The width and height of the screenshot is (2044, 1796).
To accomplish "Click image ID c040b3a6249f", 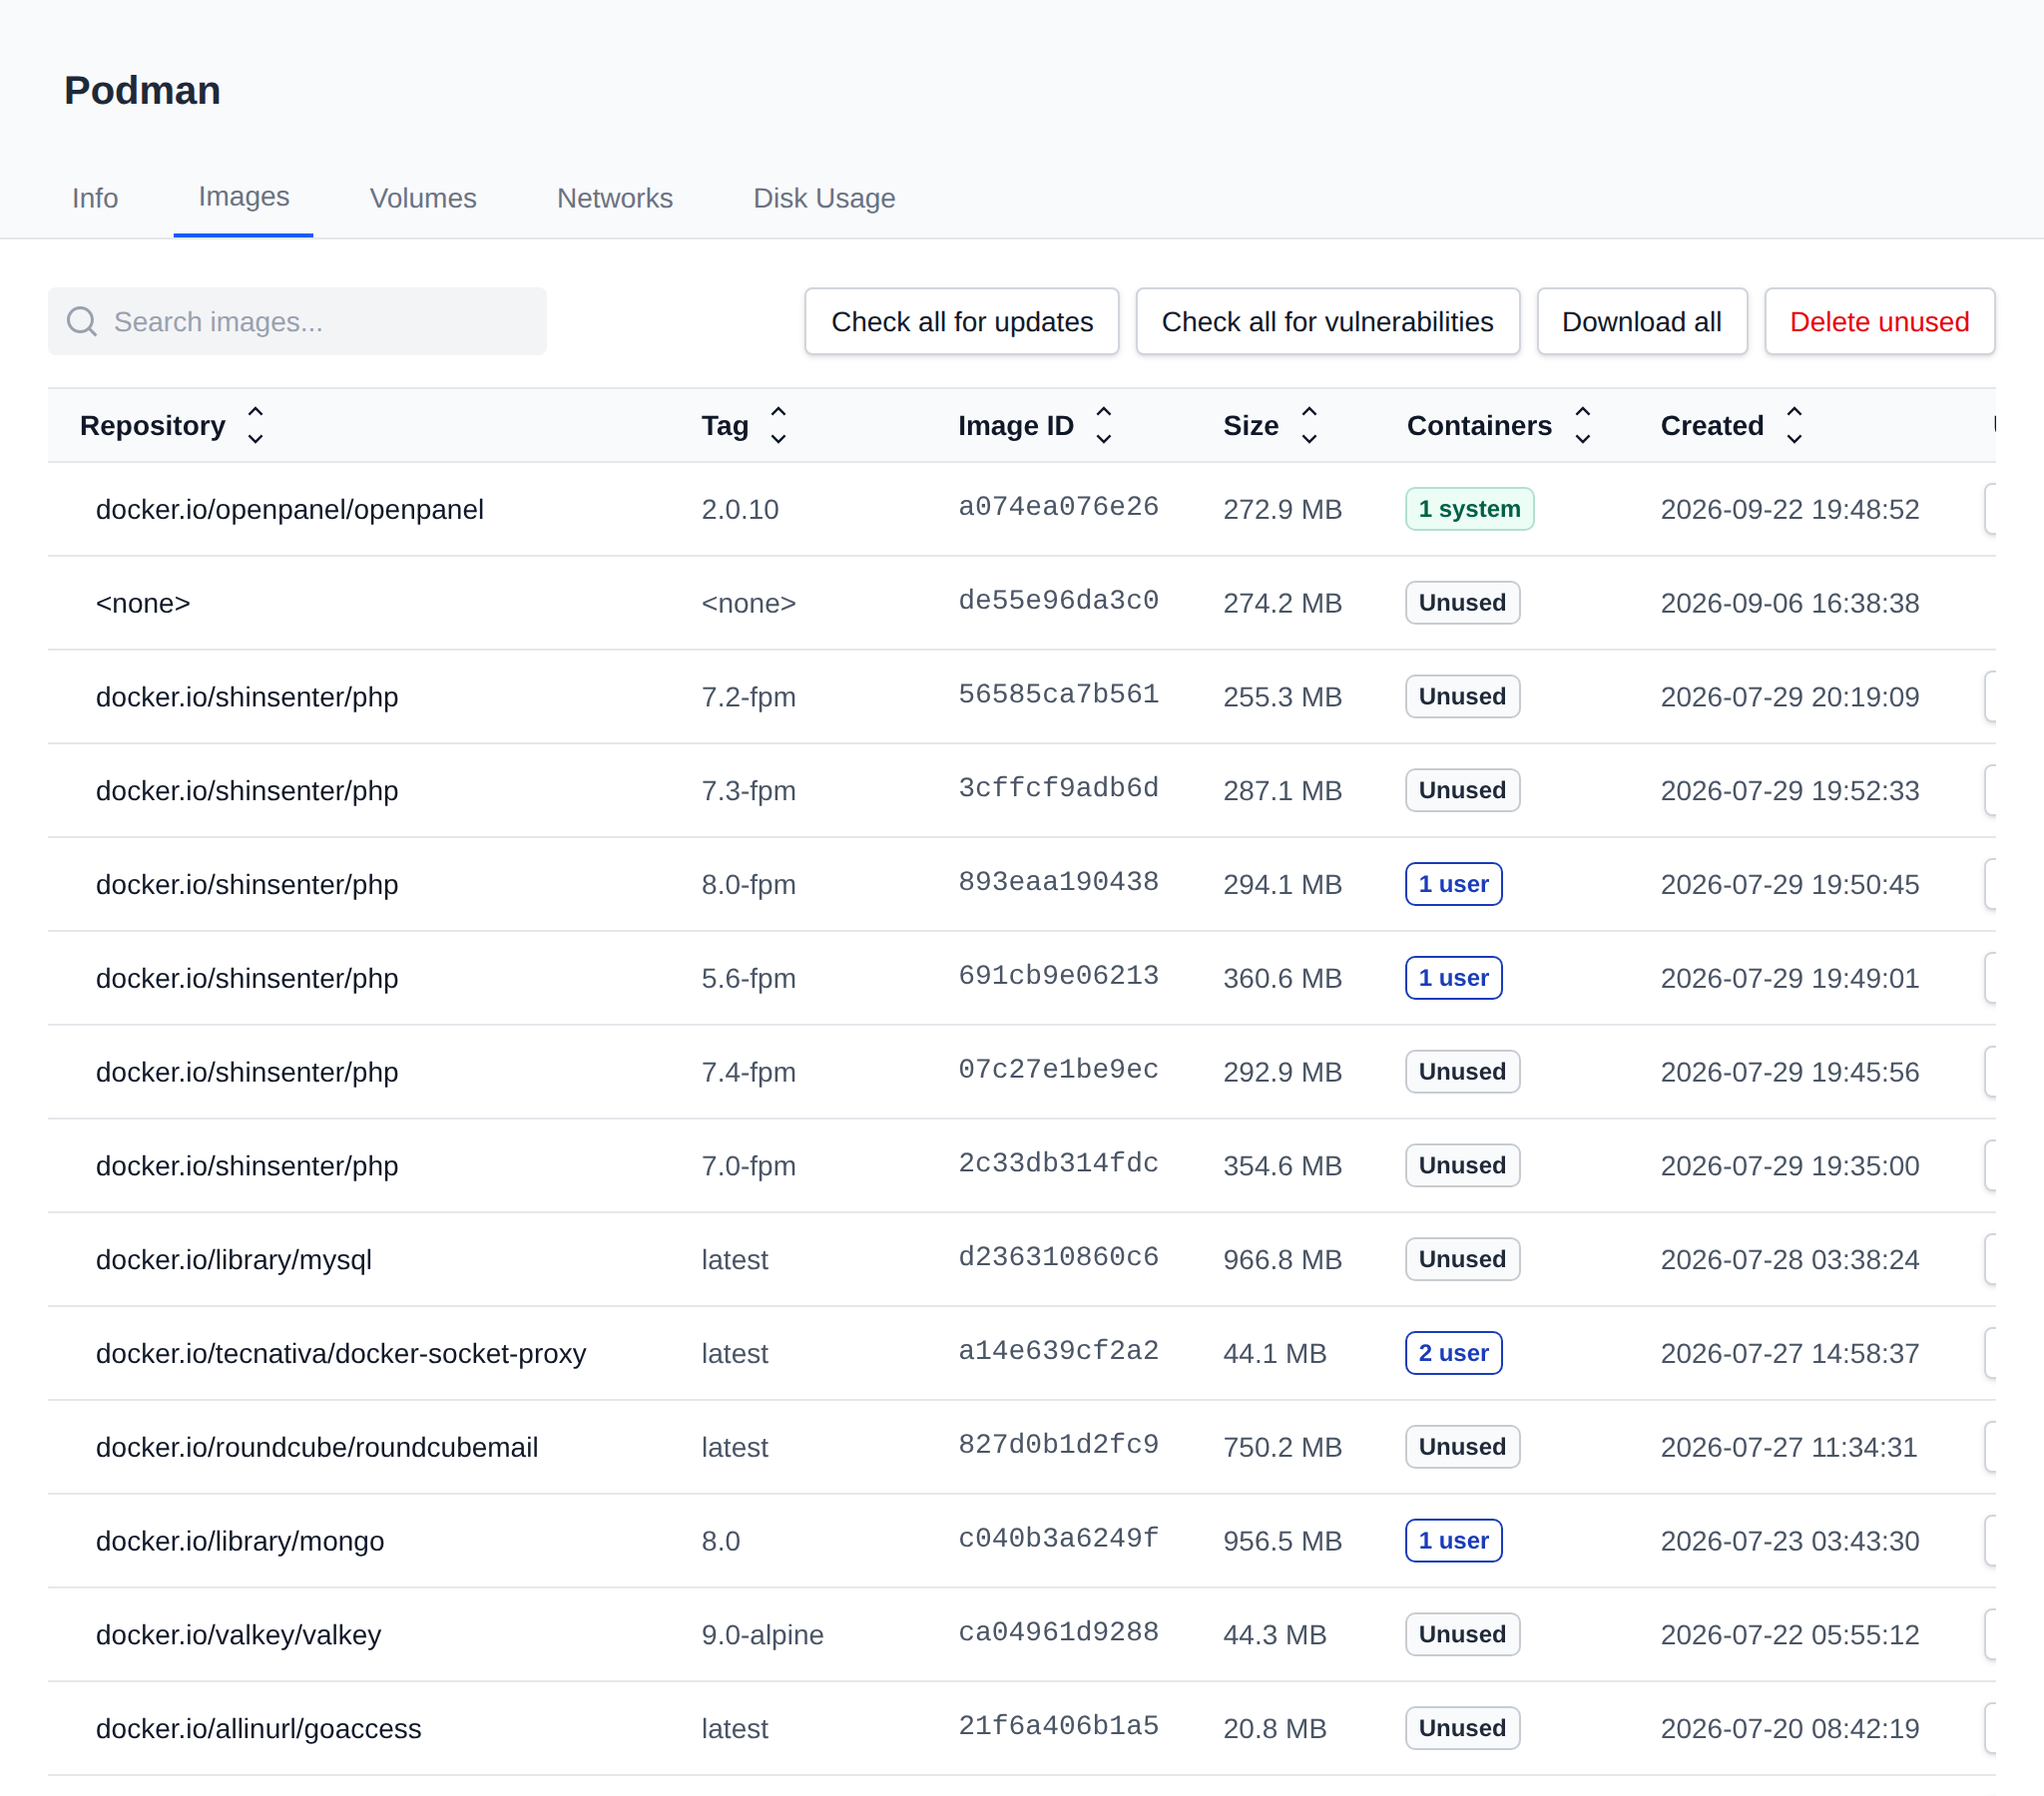I will 1058,1538.
